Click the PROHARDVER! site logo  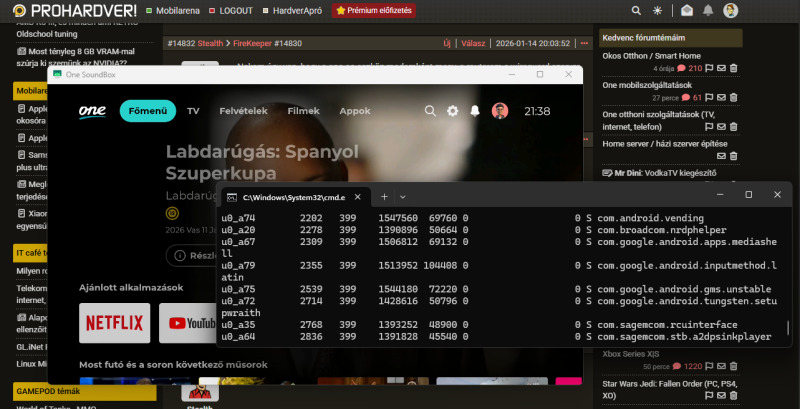click(x=75, y=10)
